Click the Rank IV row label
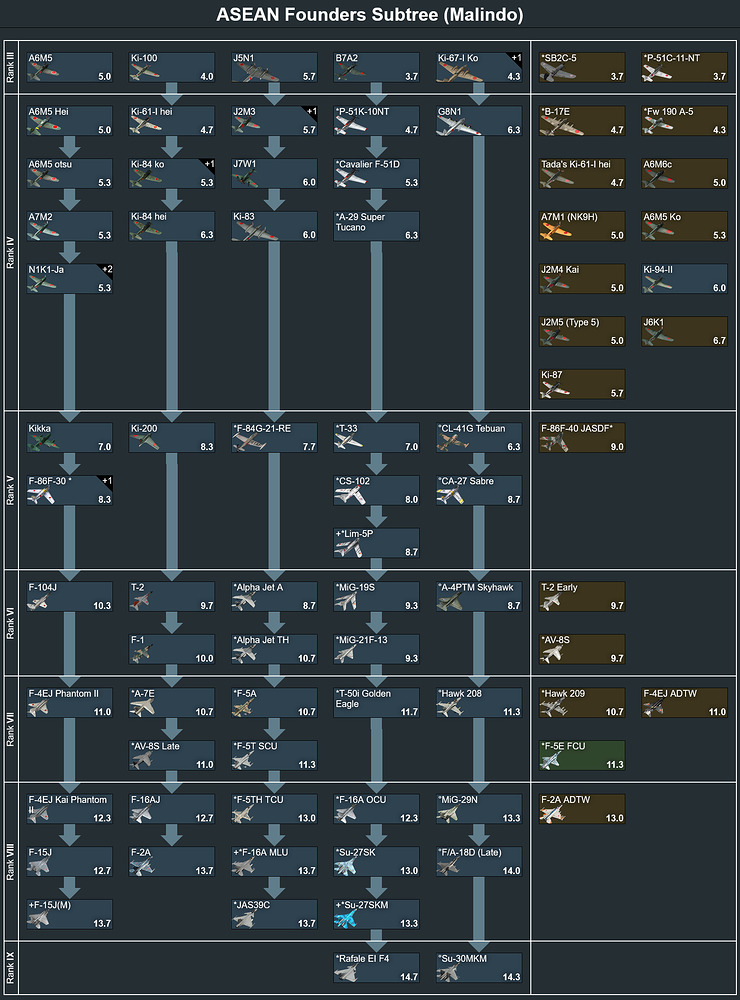Image resolution: width=740 pixels, height=1000 pixels. point(11,250)
